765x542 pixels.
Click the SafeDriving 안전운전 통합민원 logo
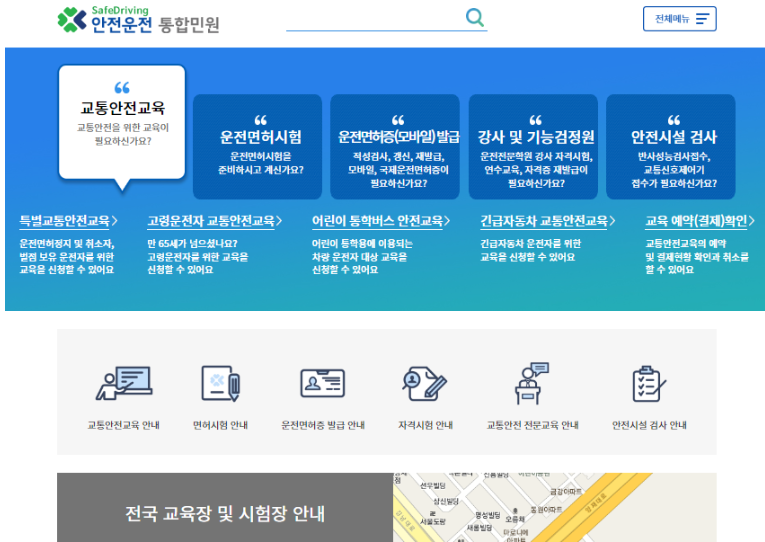coord(138,19)
